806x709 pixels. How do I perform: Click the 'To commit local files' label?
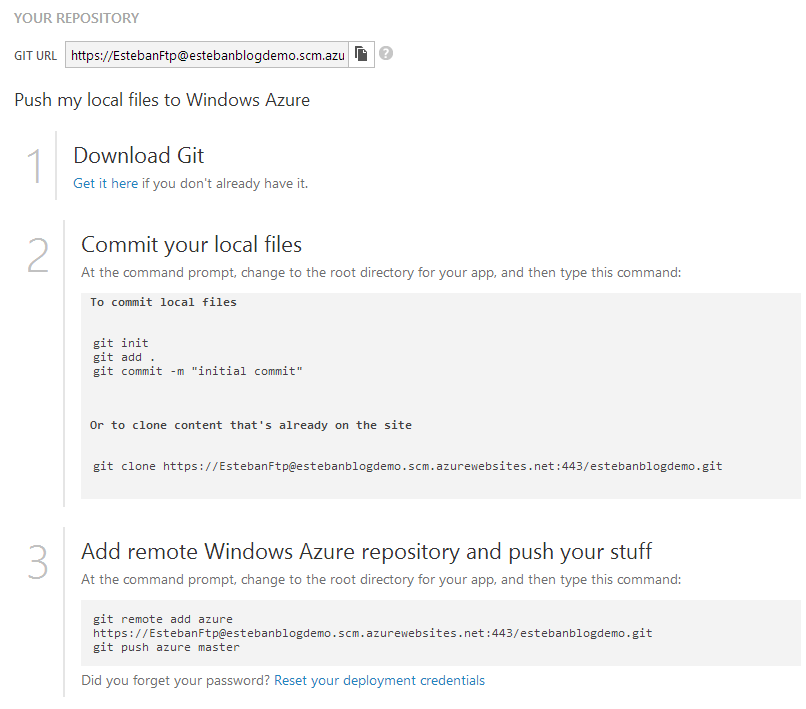coord(163,302)
